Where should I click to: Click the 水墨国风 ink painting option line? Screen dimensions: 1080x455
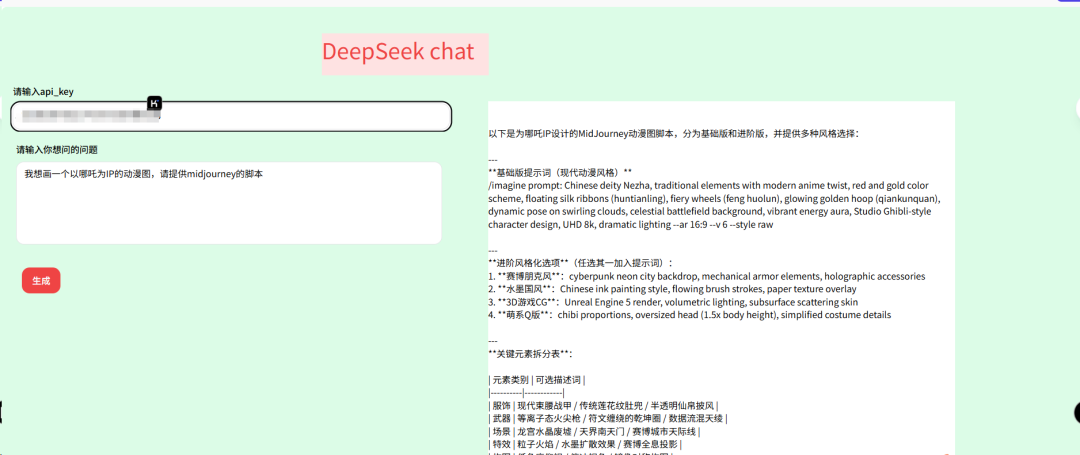tap(672, 289)
